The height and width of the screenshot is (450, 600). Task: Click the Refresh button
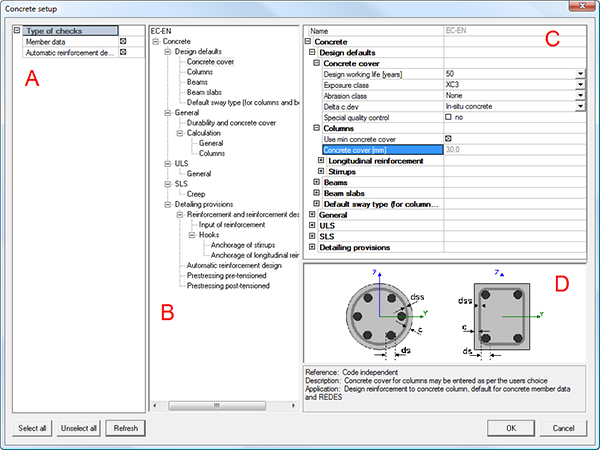(127, 428)
